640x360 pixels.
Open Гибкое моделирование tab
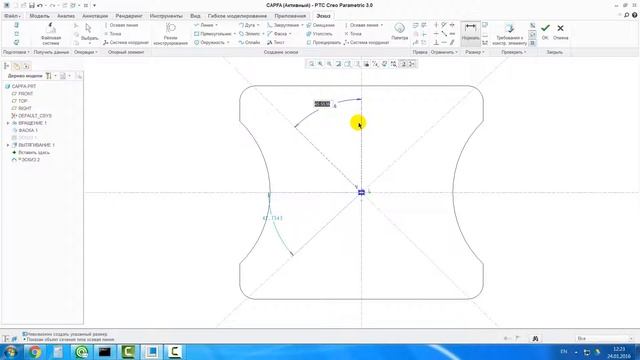pos(237,16)
